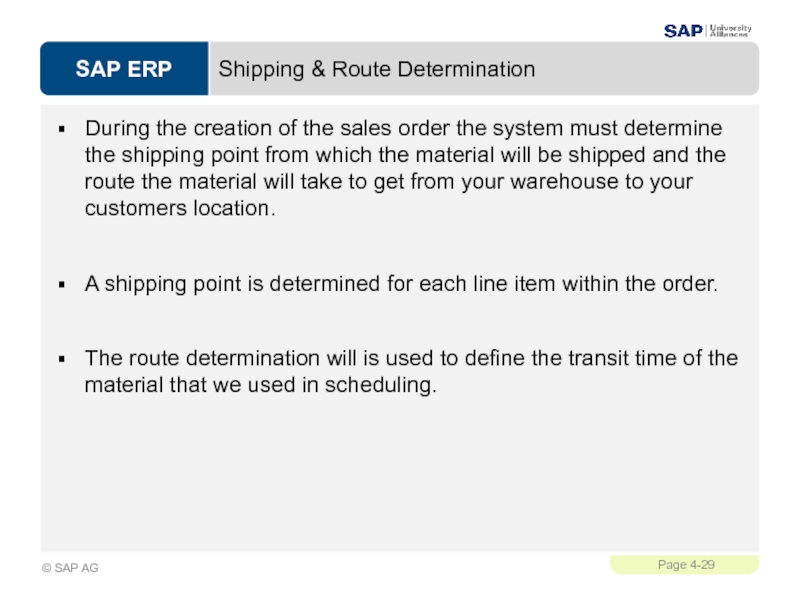Image resolution: width=800 pixels, height=600 pixels.
Task: Click empty gray content area below bullets
Action: [x=399, y=474]
